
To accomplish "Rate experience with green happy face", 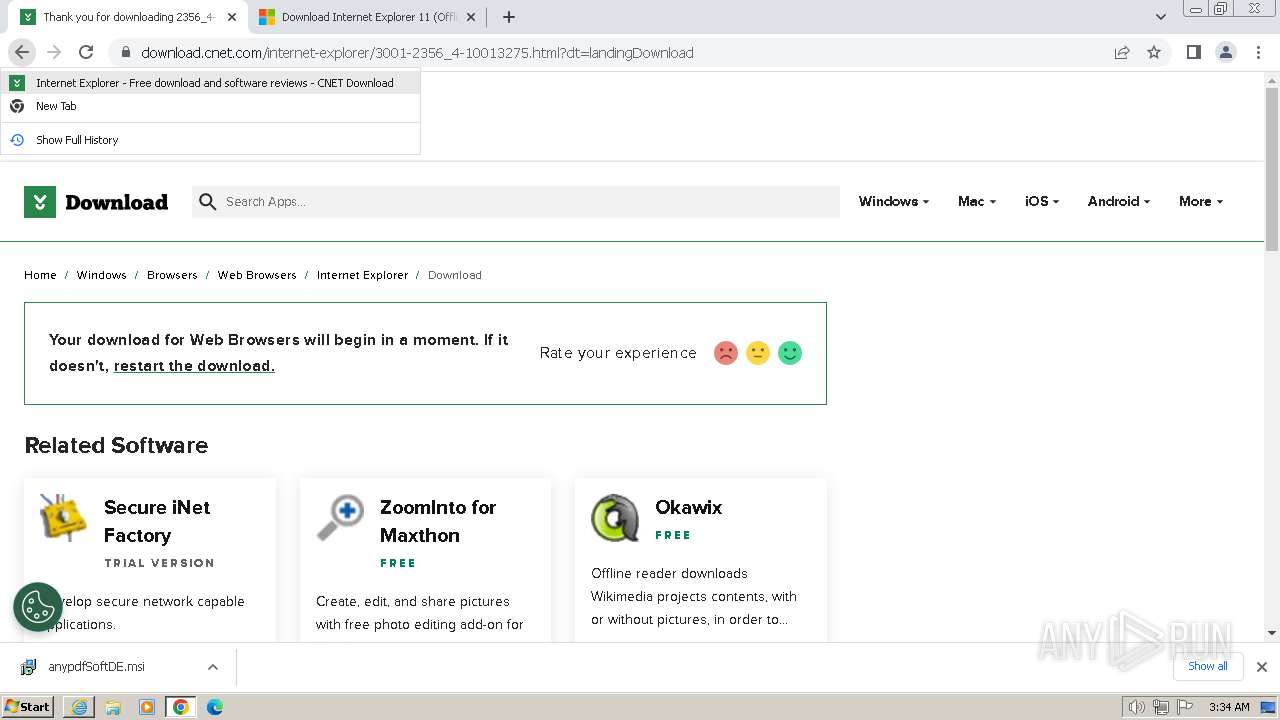I will [790, 353].
